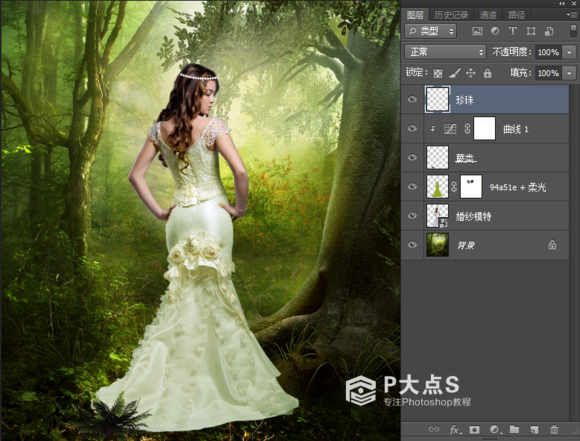Switch to the 通道 tab
The height and width of the screenshot is (441, 580).
click(488, 15)
